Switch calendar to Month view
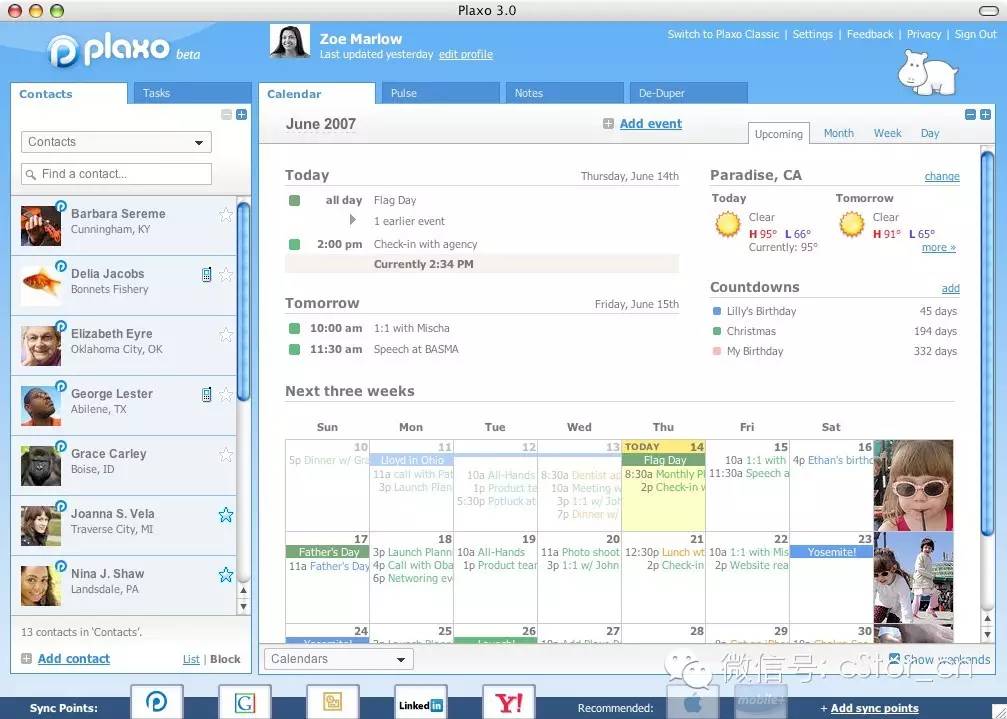1007x719 pixels. click(839, 133)
